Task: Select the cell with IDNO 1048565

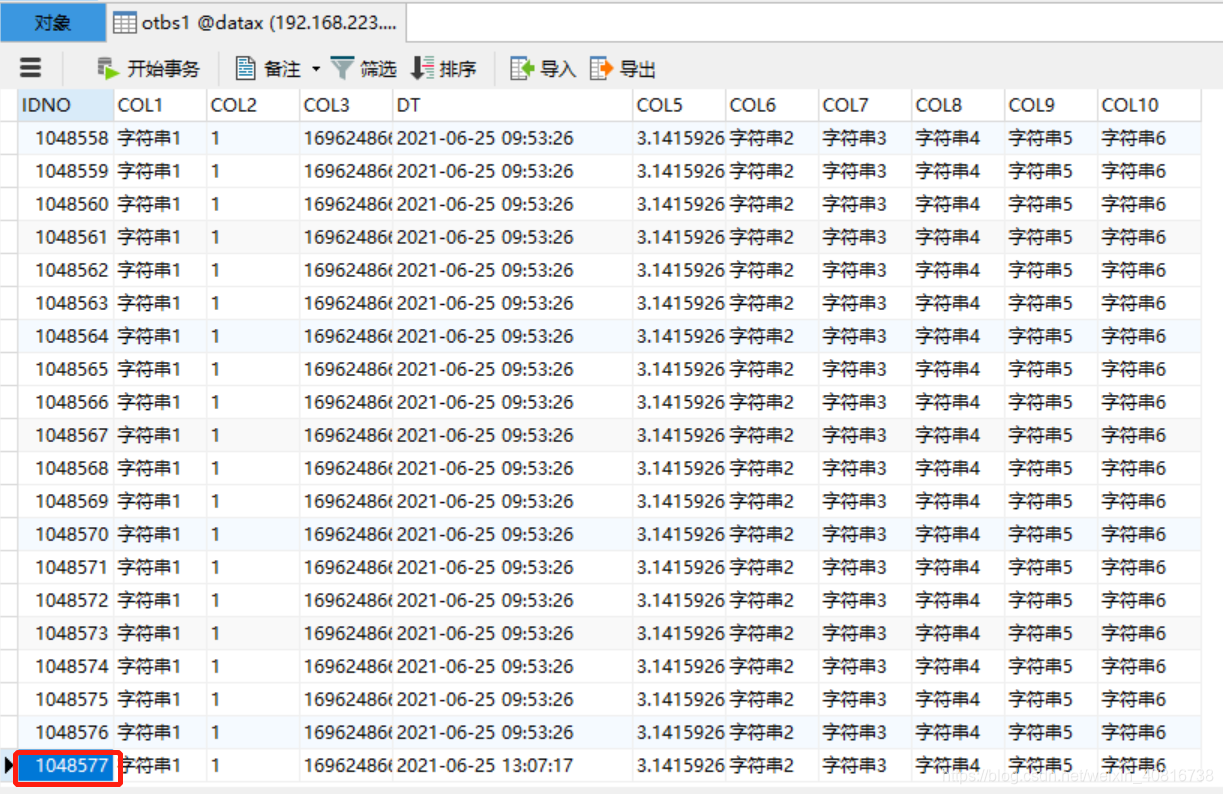Action: [66, 369]
